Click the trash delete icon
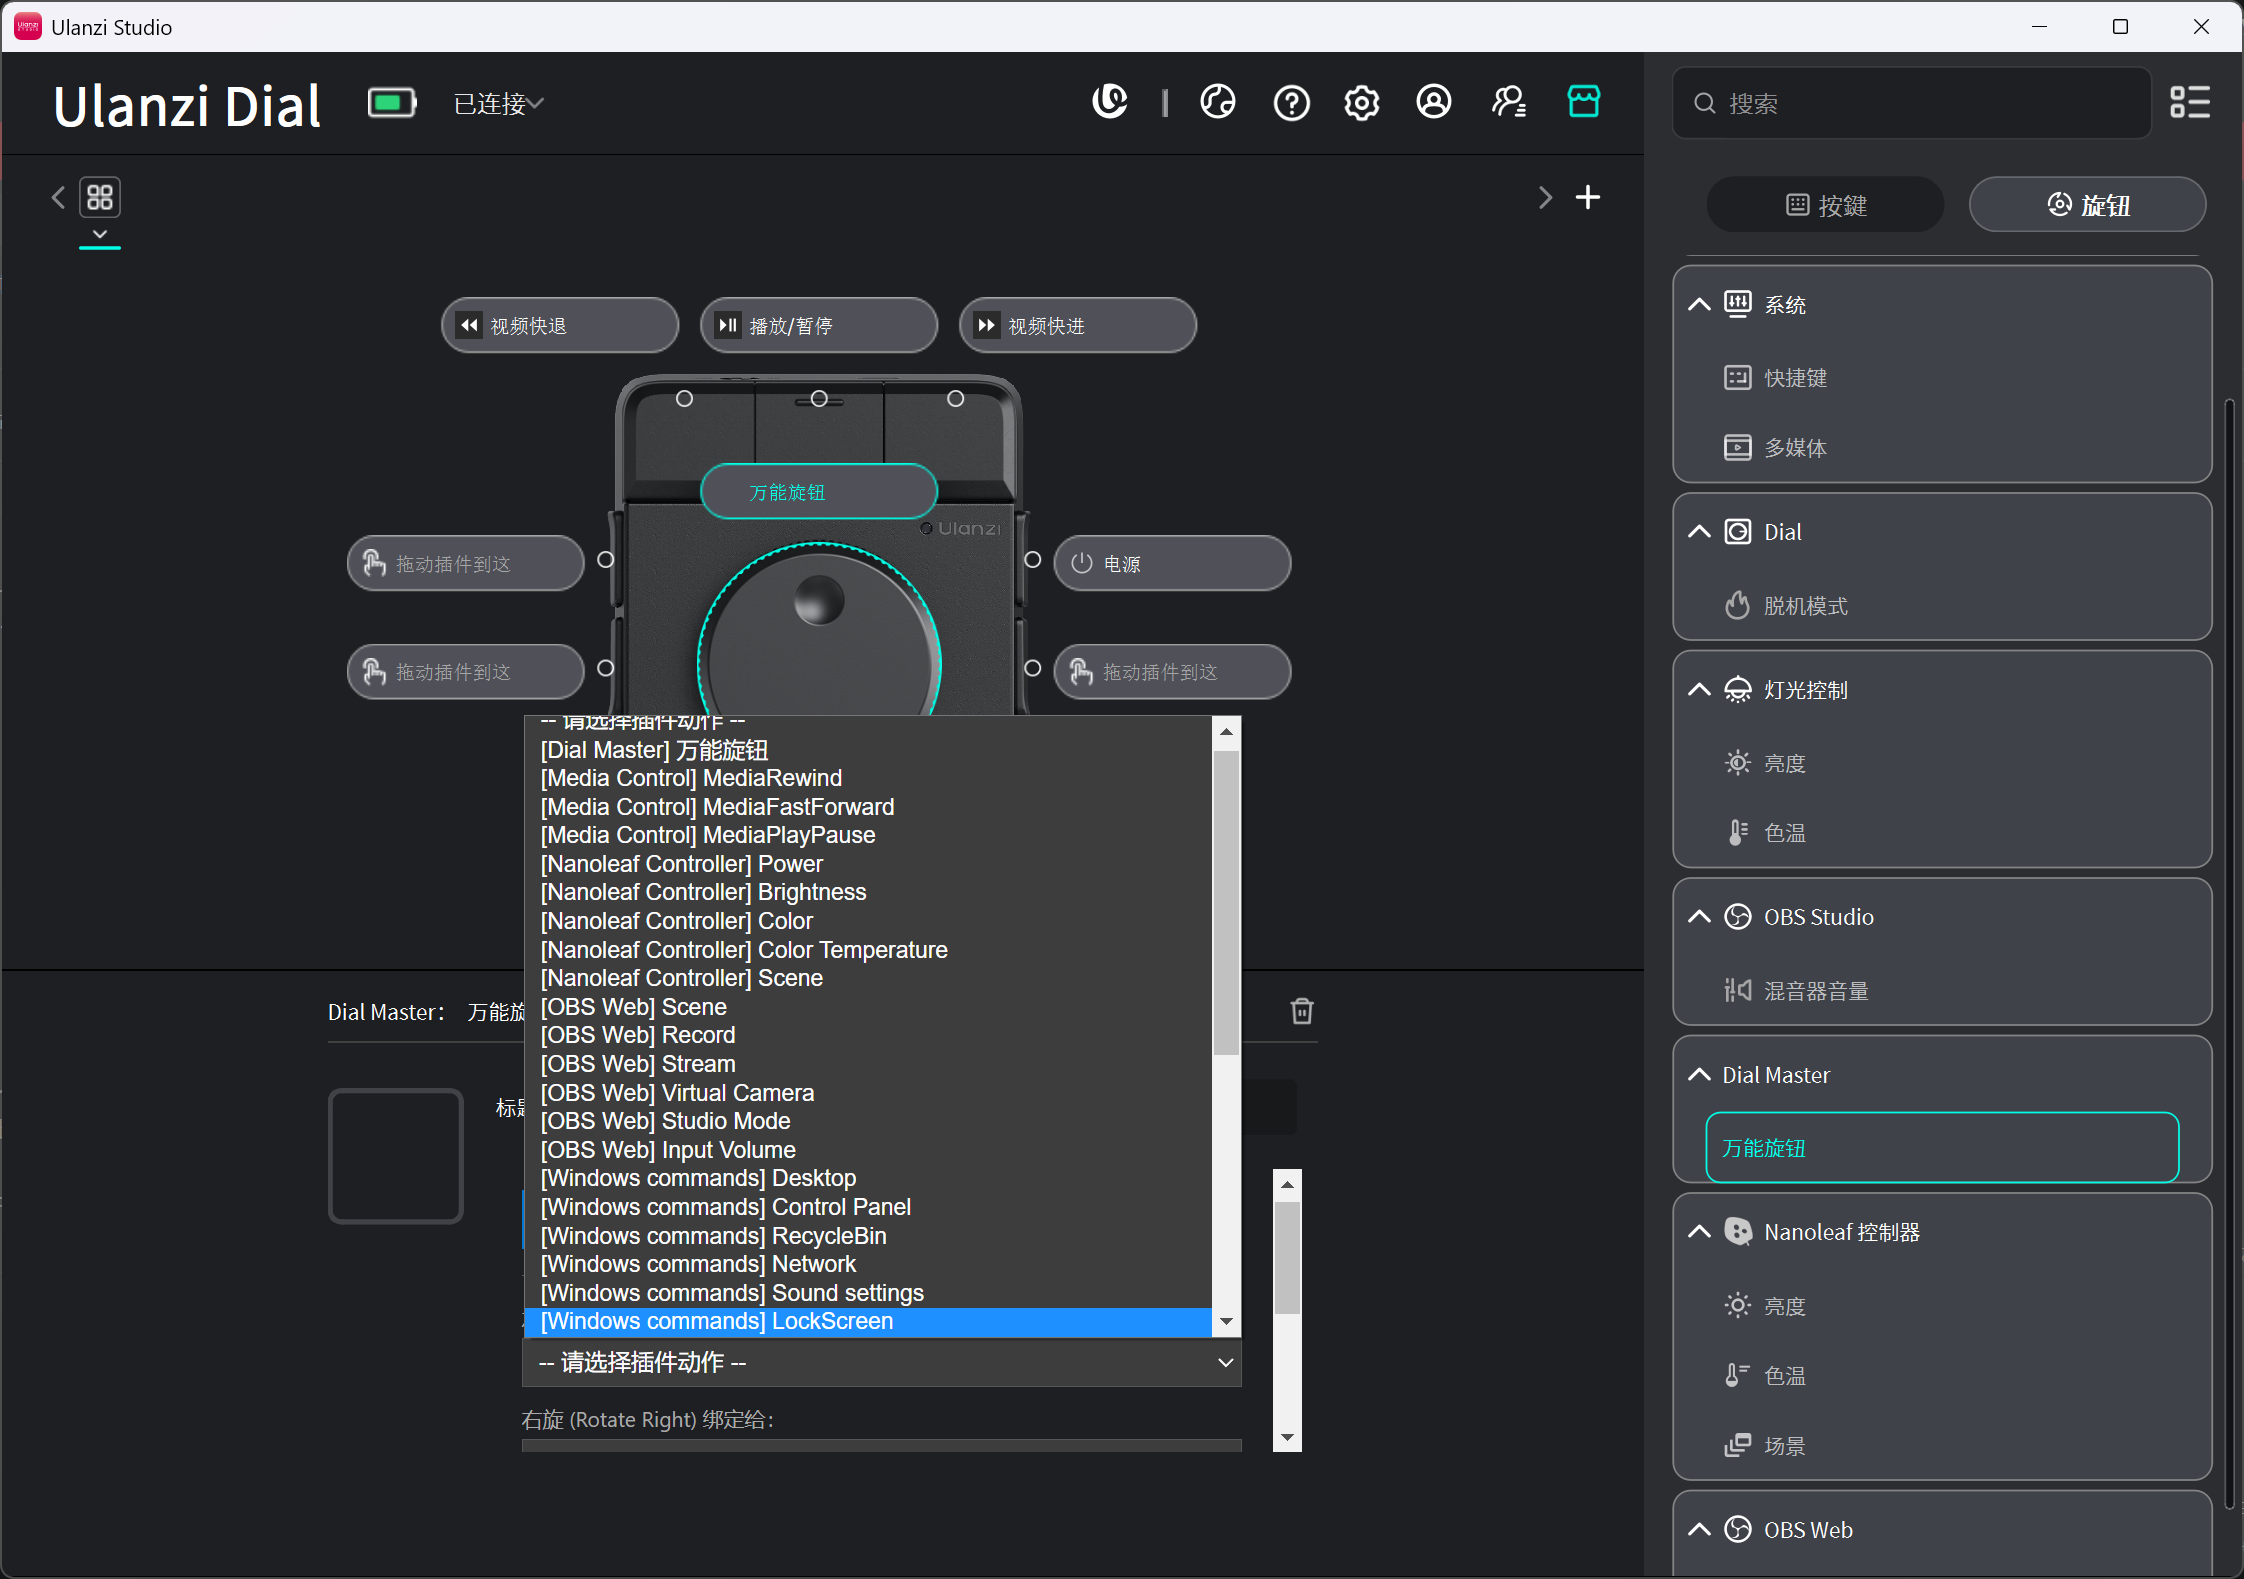2244x1579 pixels. [x=1301, y=1011]
